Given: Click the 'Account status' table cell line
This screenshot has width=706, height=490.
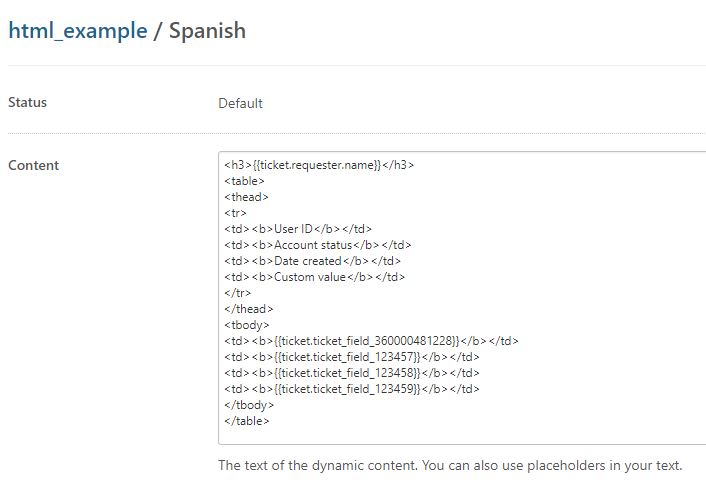Looking at the screenshot, I should (317, 245).
